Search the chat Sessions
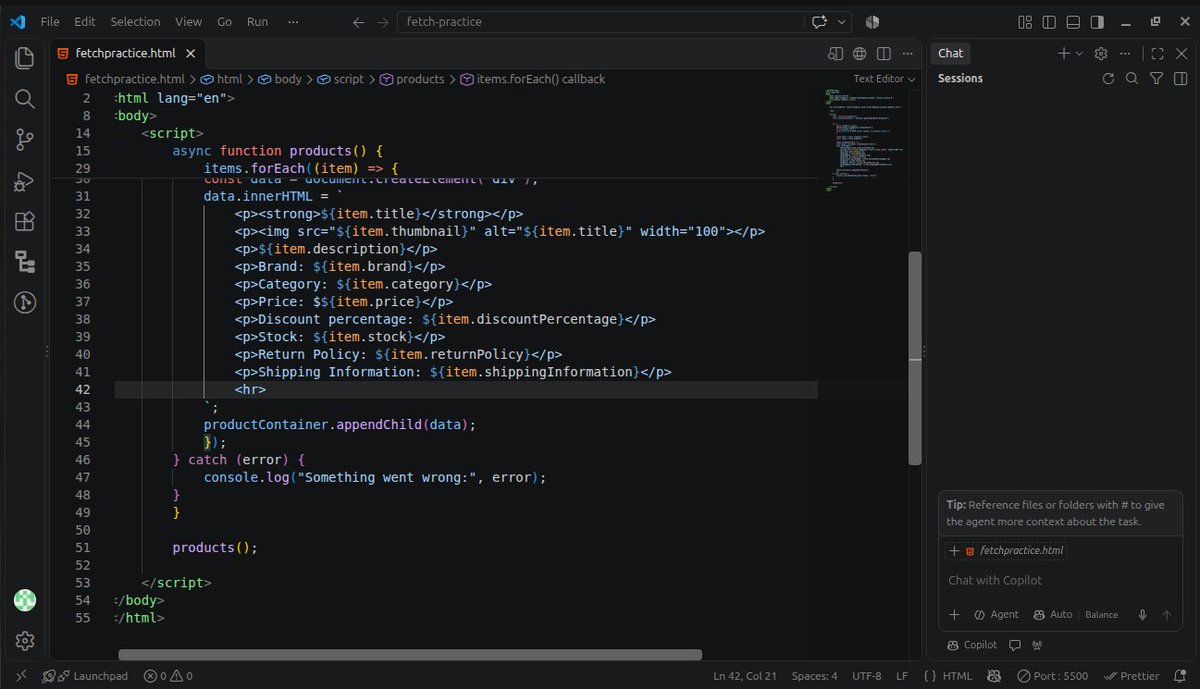 (1132, 78)
